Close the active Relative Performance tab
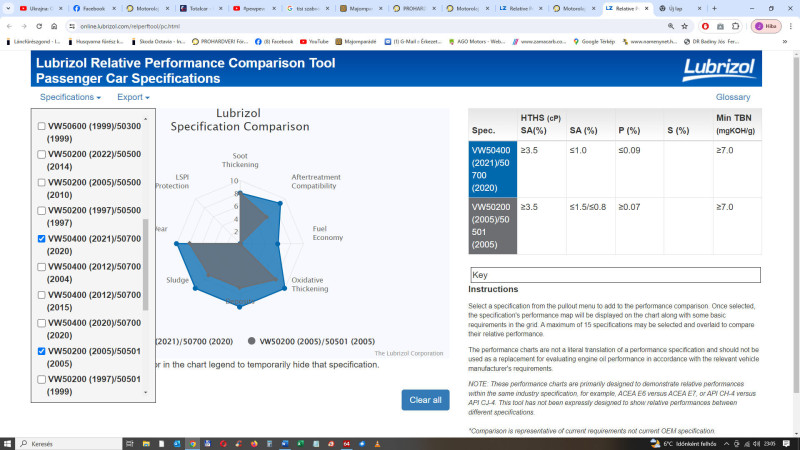Image resolution: width=800 pixels, height=450 pixels. (x=646, y=8)
